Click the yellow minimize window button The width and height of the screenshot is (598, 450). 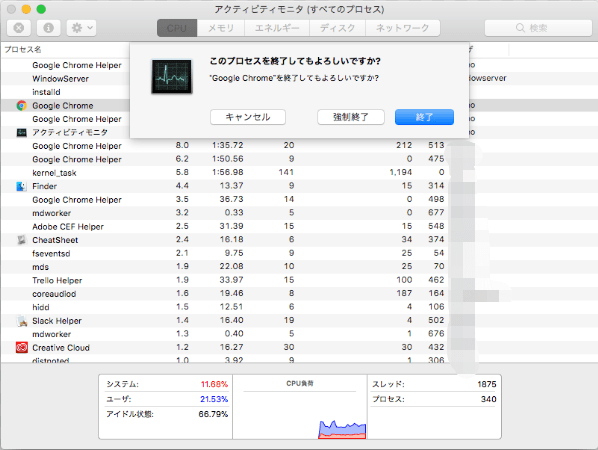coord(26,9)
